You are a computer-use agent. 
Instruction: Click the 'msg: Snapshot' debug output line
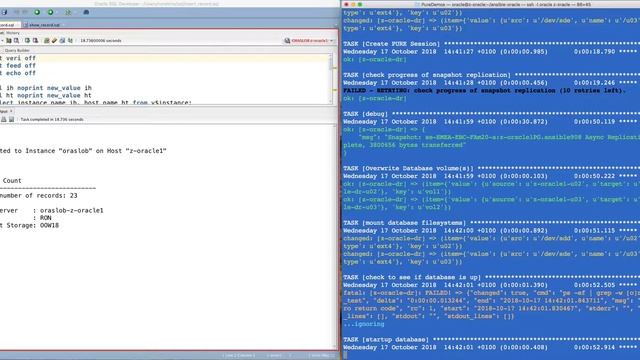click(499, 137)
